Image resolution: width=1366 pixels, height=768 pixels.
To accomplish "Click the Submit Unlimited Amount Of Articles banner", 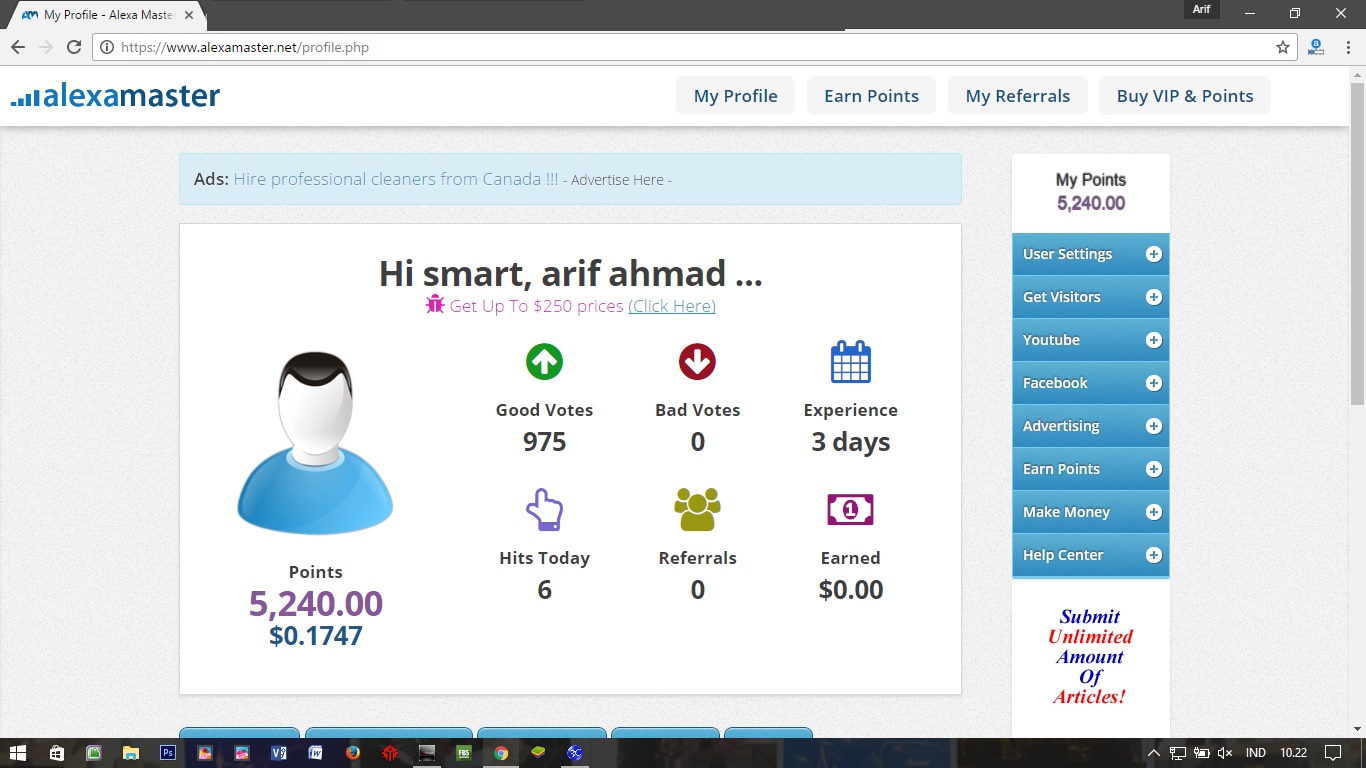I will coord(1090,657).
